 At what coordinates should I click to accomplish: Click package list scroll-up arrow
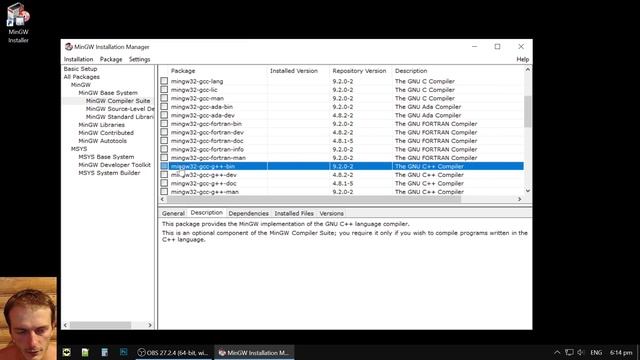(527, 70)
